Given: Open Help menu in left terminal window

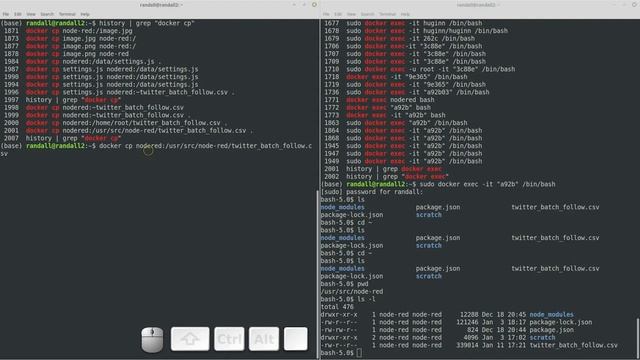Looking at the screenshot, I should [x=85, y=14].
